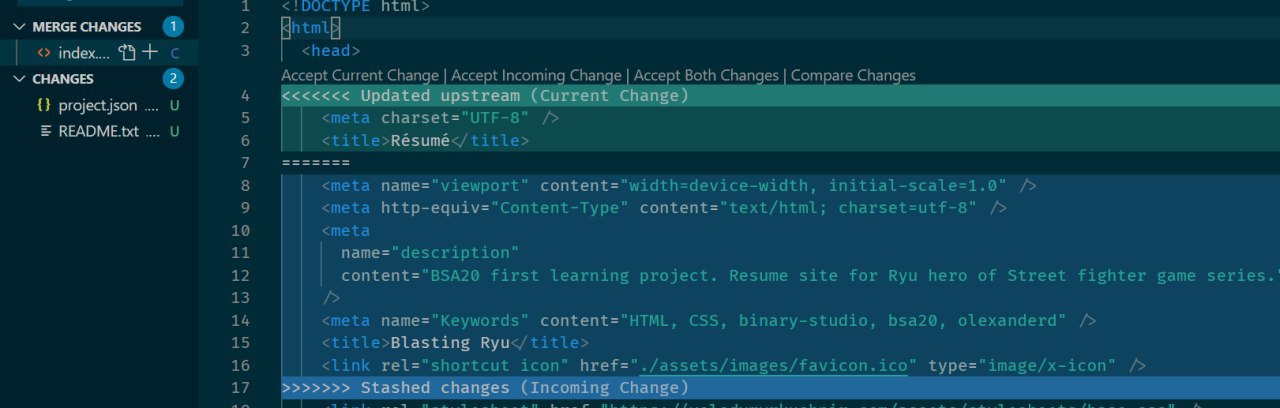Open Compare Changes for the conflict
The image size is (1280, 408).
point(853,75)
